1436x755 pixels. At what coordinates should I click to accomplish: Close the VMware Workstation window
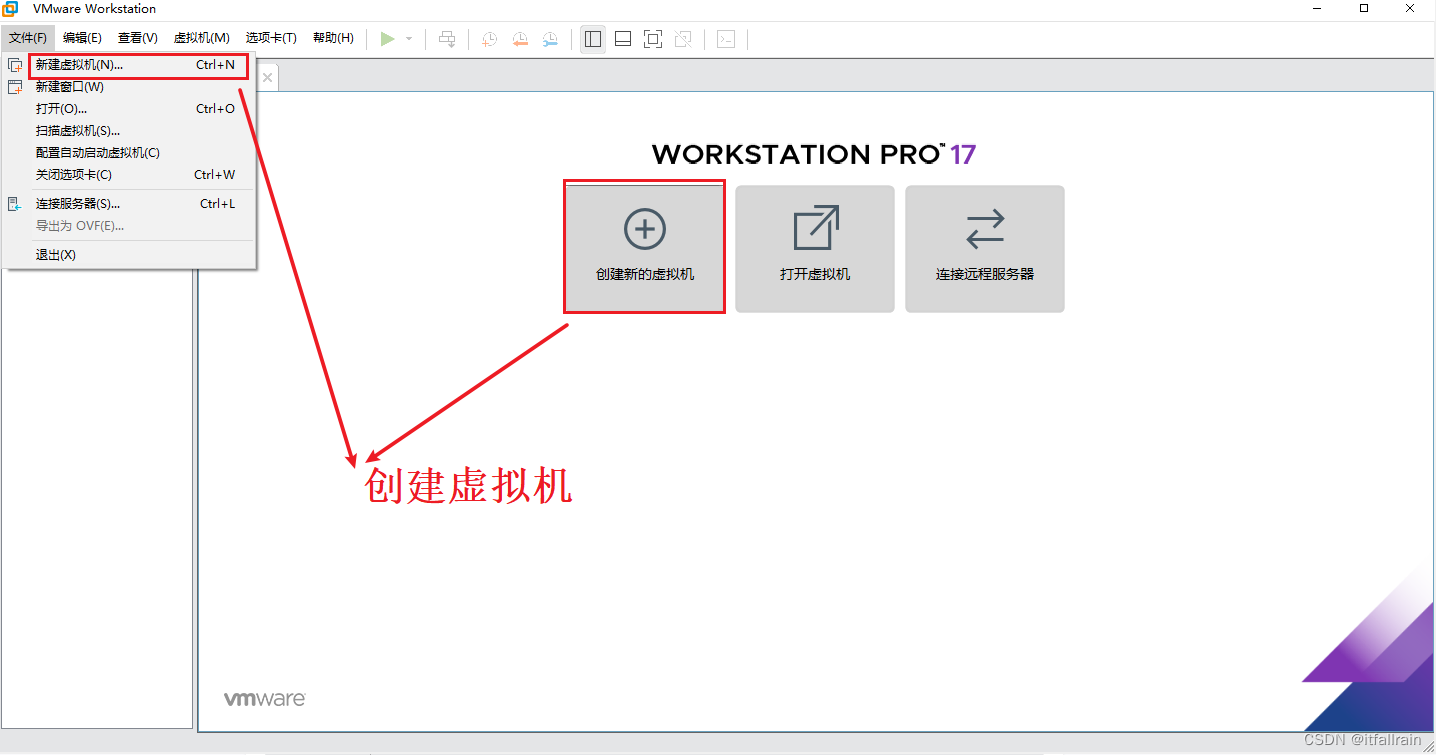point(1410,8)
